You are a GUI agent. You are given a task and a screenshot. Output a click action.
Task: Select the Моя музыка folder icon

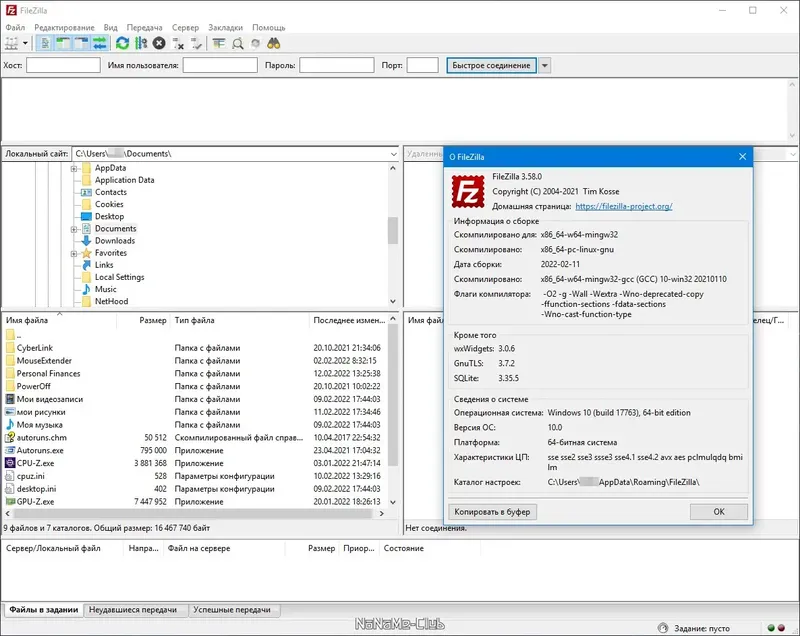click(10, 425)
